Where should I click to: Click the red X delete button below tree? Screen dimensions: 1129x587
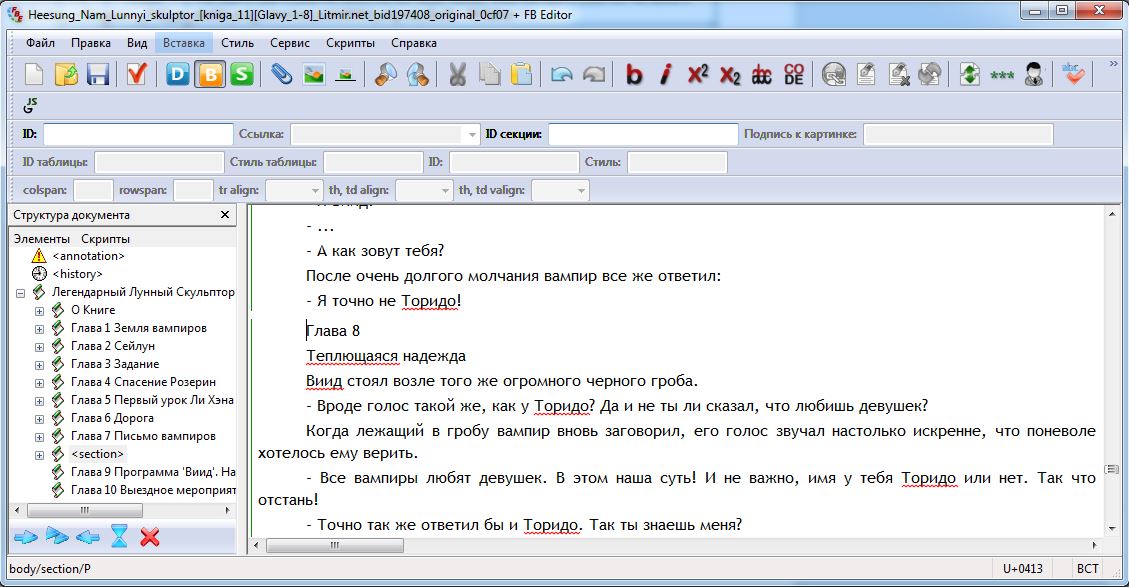(x=150, y=538)
